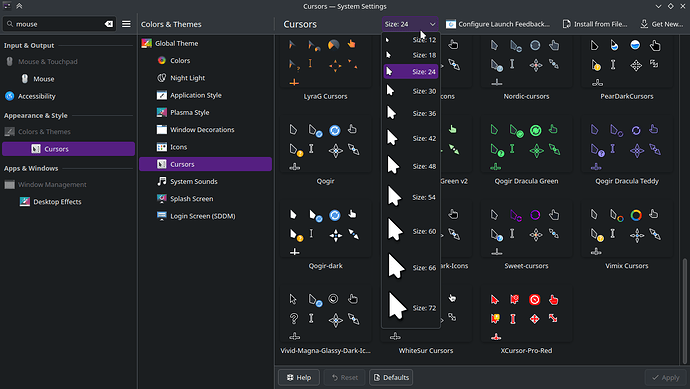The width and height of the screenshot is (690, 389).
Task: Click the Login Screen (SDDM) icon
Action: [x=161, y=216]
